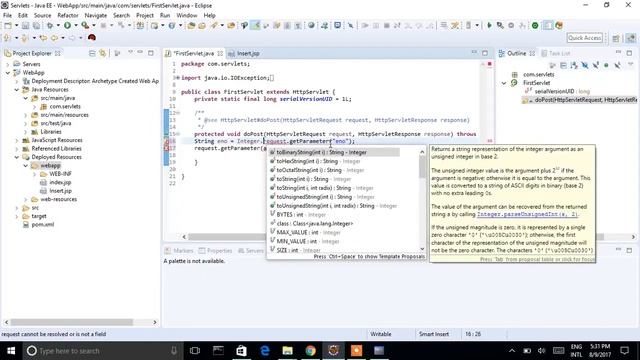Open the Window menu

pyautogui.click(x=187, y=16)
